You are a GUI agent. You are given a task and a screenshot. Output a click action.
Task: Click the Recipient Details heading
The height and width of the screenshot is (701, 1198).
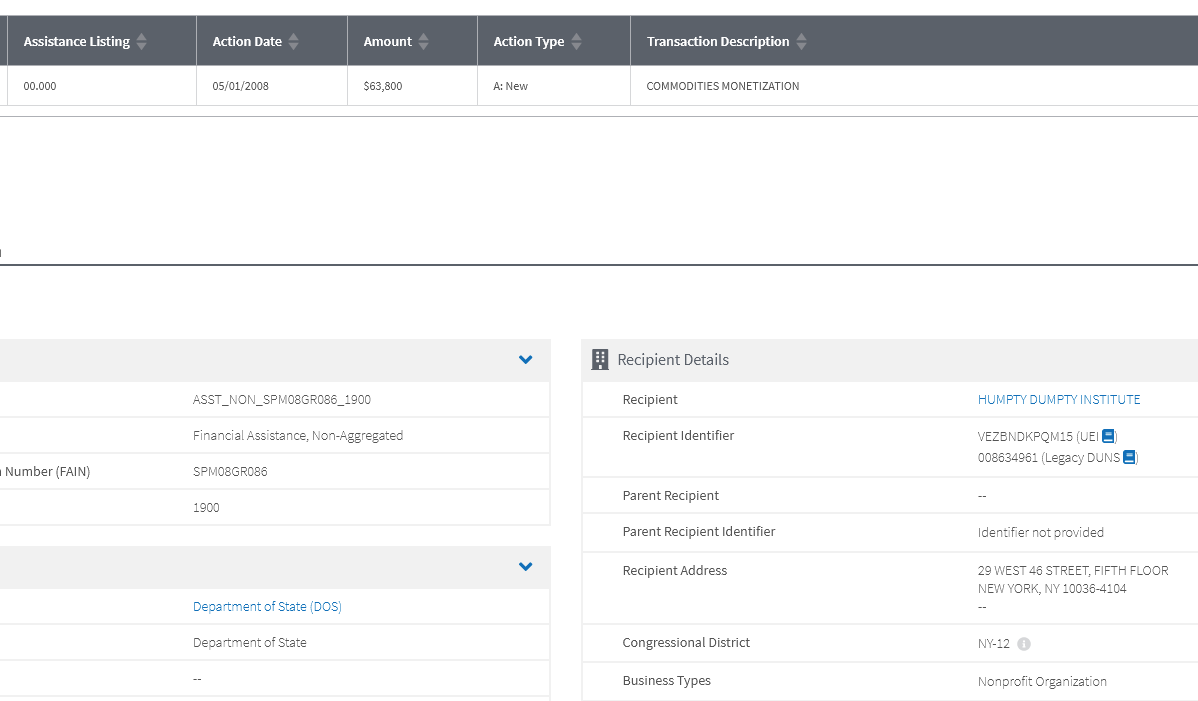point(673,360)
